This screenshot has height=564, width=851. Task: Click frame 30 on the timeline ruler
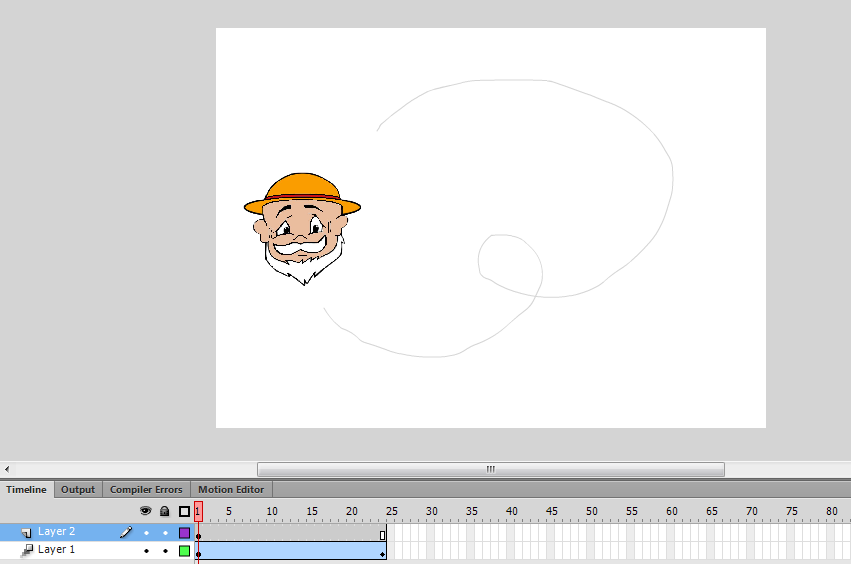[x=431, y=511]
